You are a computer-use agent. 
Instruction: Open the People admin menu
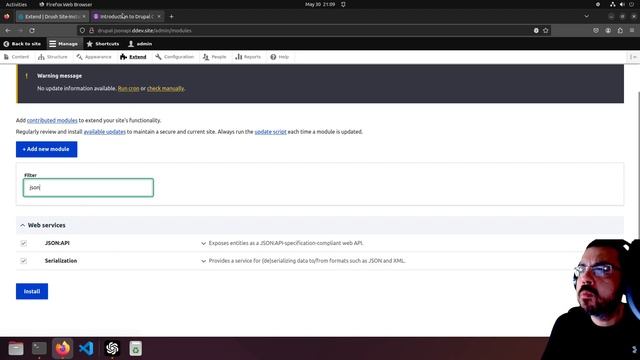click(215, 57)
